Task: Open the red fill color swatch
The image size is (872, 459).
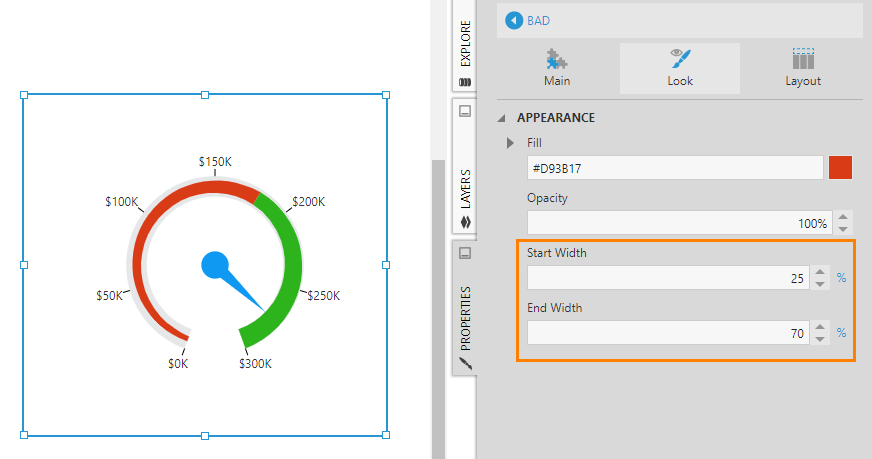Action: click(x=840, y=168)
